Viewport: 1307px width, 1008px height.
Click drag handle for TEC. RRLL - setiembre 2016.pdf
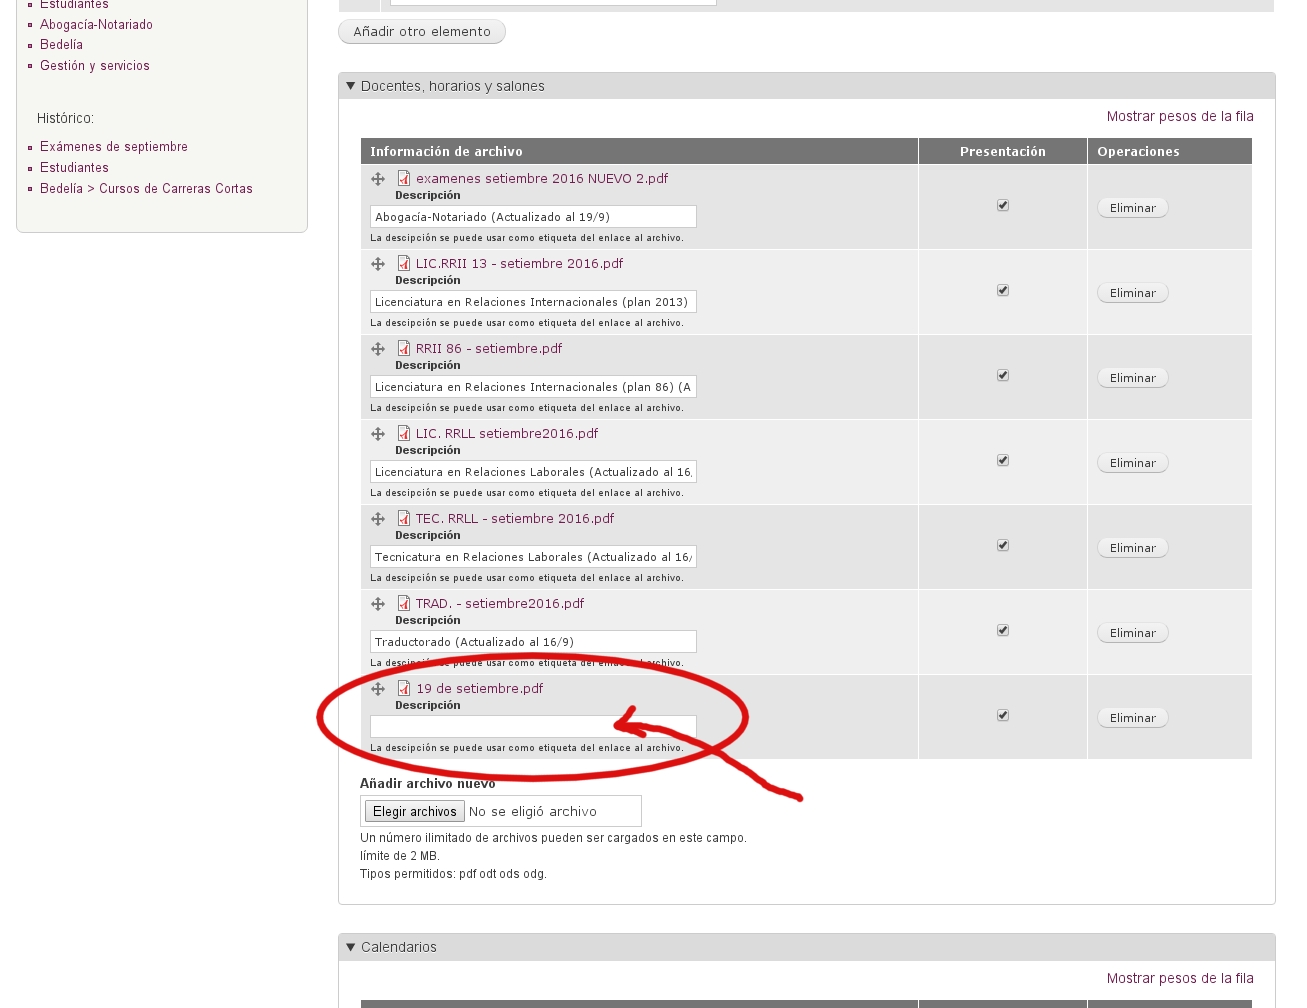378,519
